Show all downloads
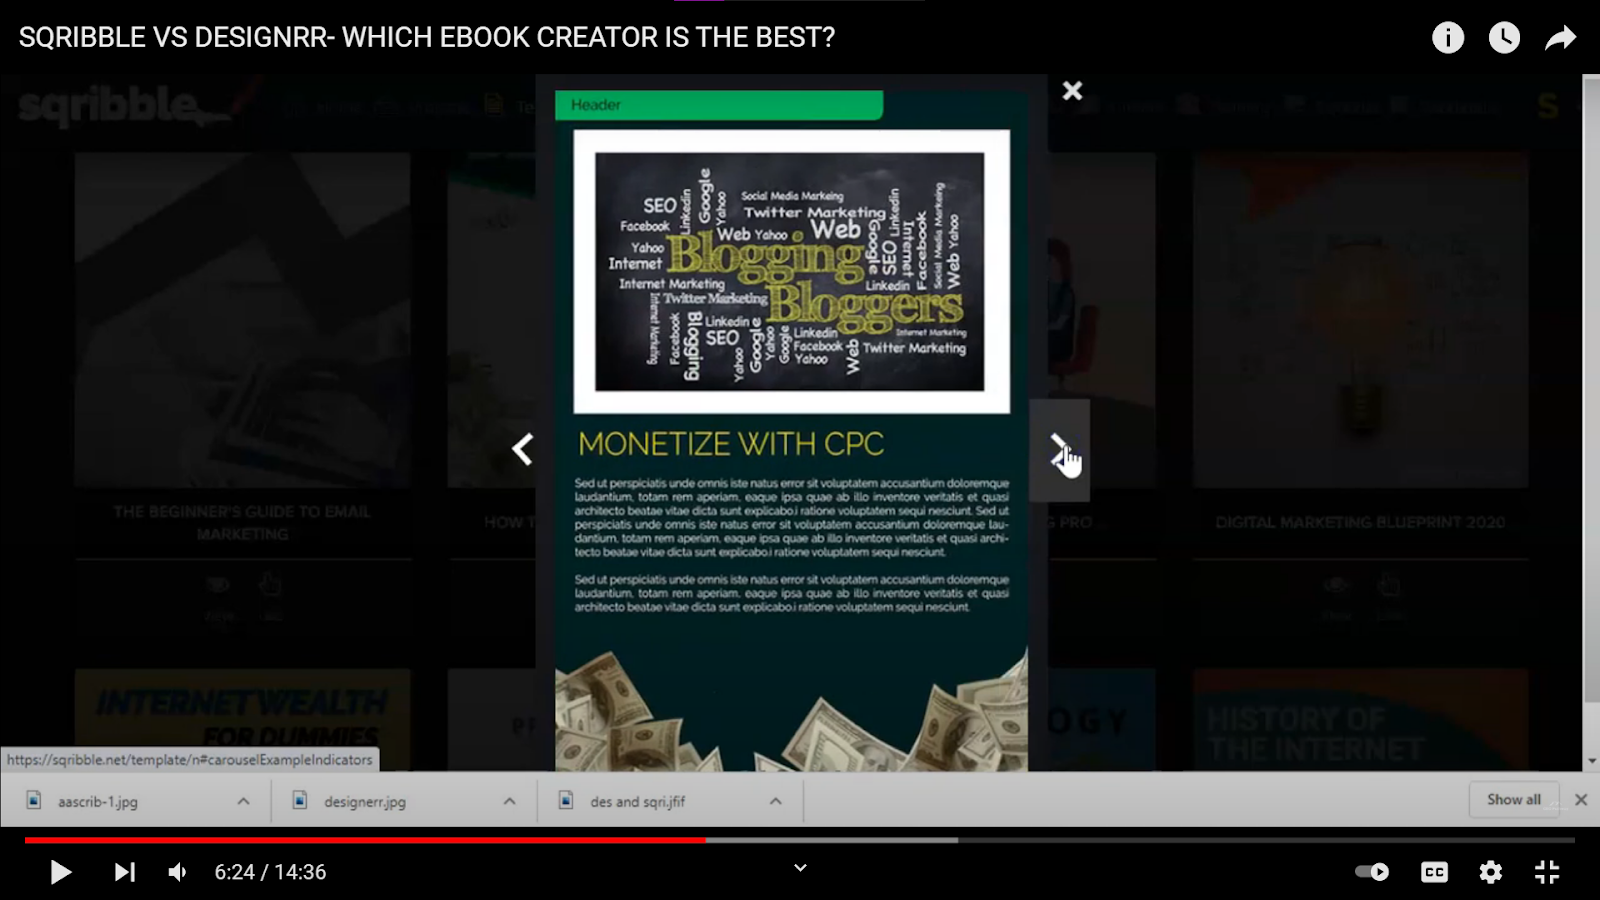The width and height of the screenshot is (1600, 900). [1513, 800]
